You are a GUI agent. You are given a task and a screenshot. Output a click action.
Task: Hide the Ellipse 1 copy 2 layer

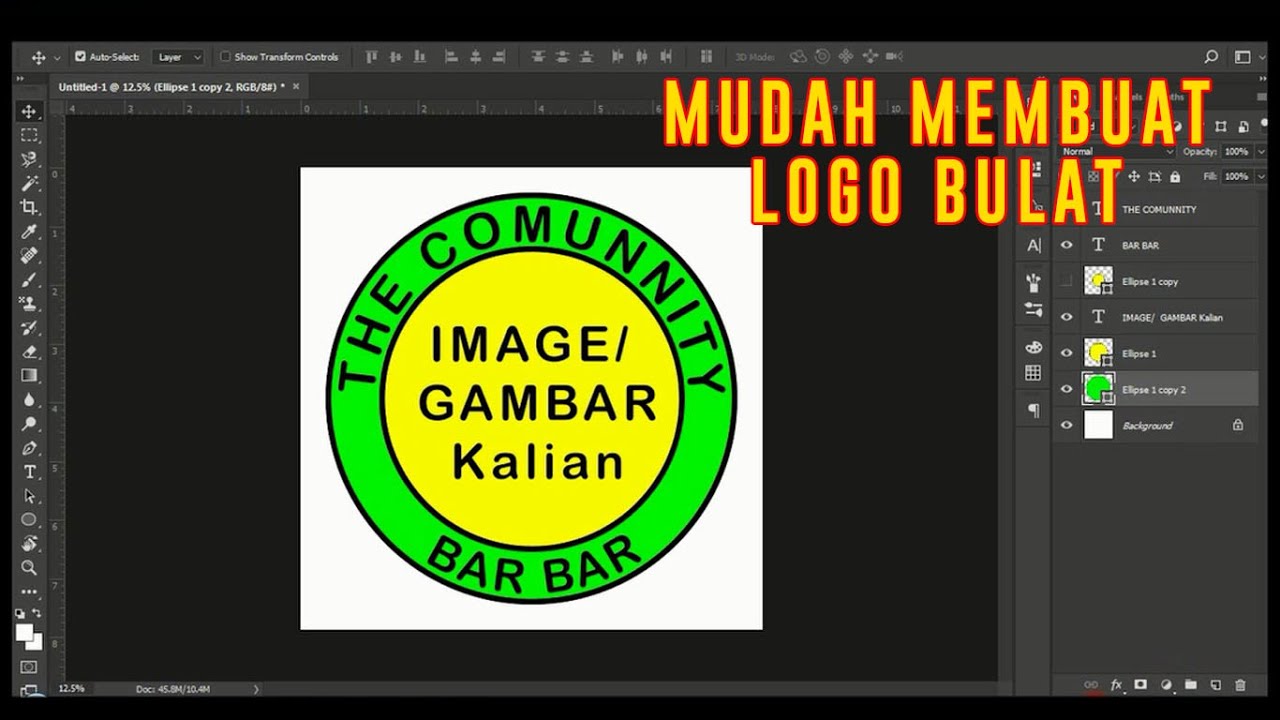click(x=1066, y=389)
